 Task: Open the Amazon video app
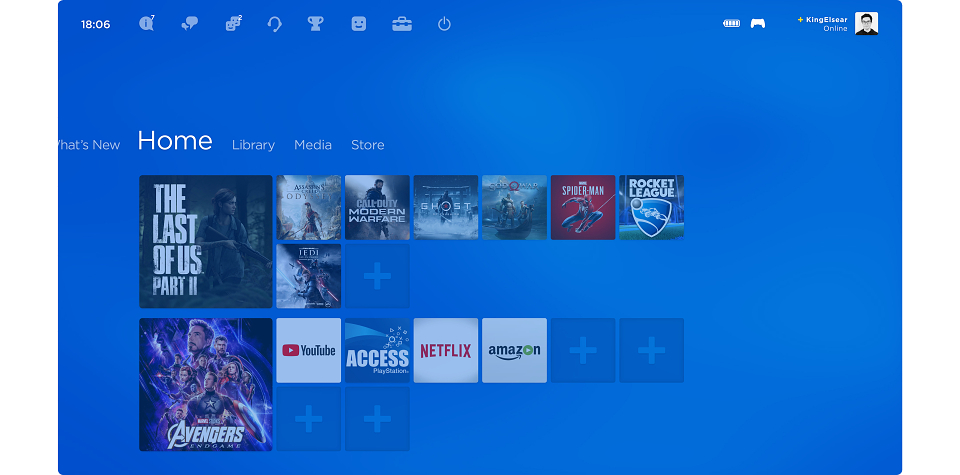[514, 350]
